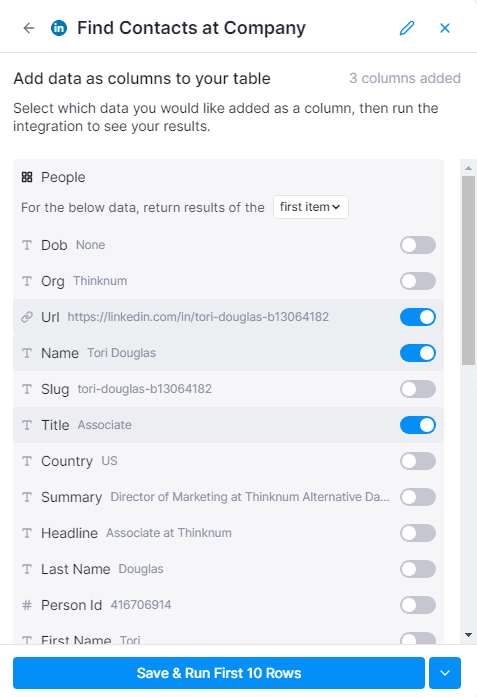Open the first item dropdown
Image resolution: width=477 pixels, height=697 pixels.
(311, 207)
